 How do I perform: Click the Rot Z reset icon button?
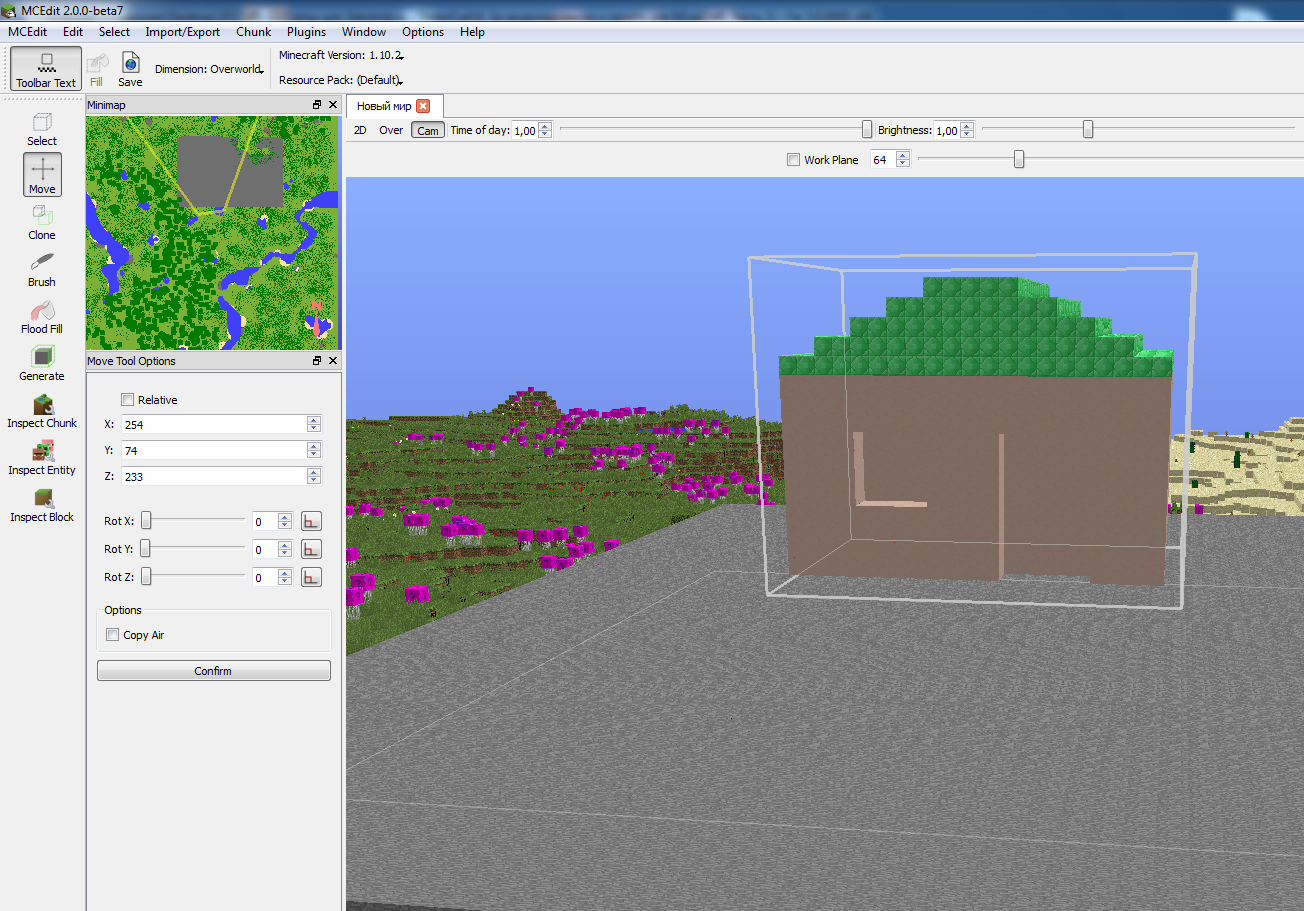(x=312, y=577)
